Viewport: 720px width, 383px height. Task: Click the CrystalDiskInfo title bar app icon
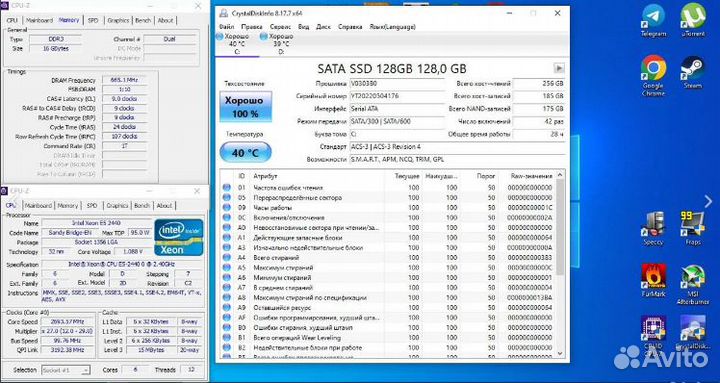(x=223, y=13)
